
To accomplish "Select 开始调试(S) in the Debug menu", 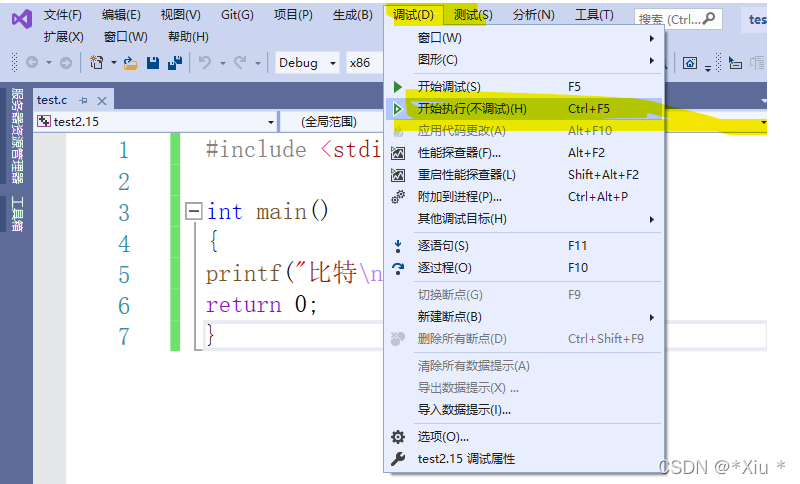I will tap(524, 87).
